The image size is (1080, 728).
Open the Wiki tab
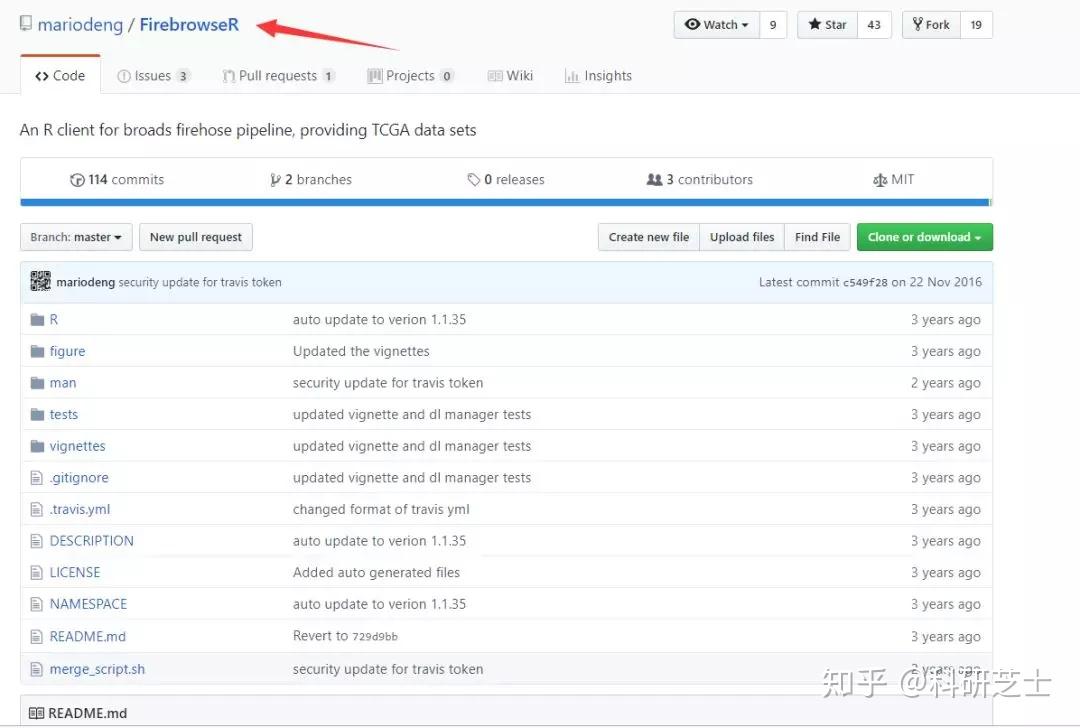tap(511, 75)
